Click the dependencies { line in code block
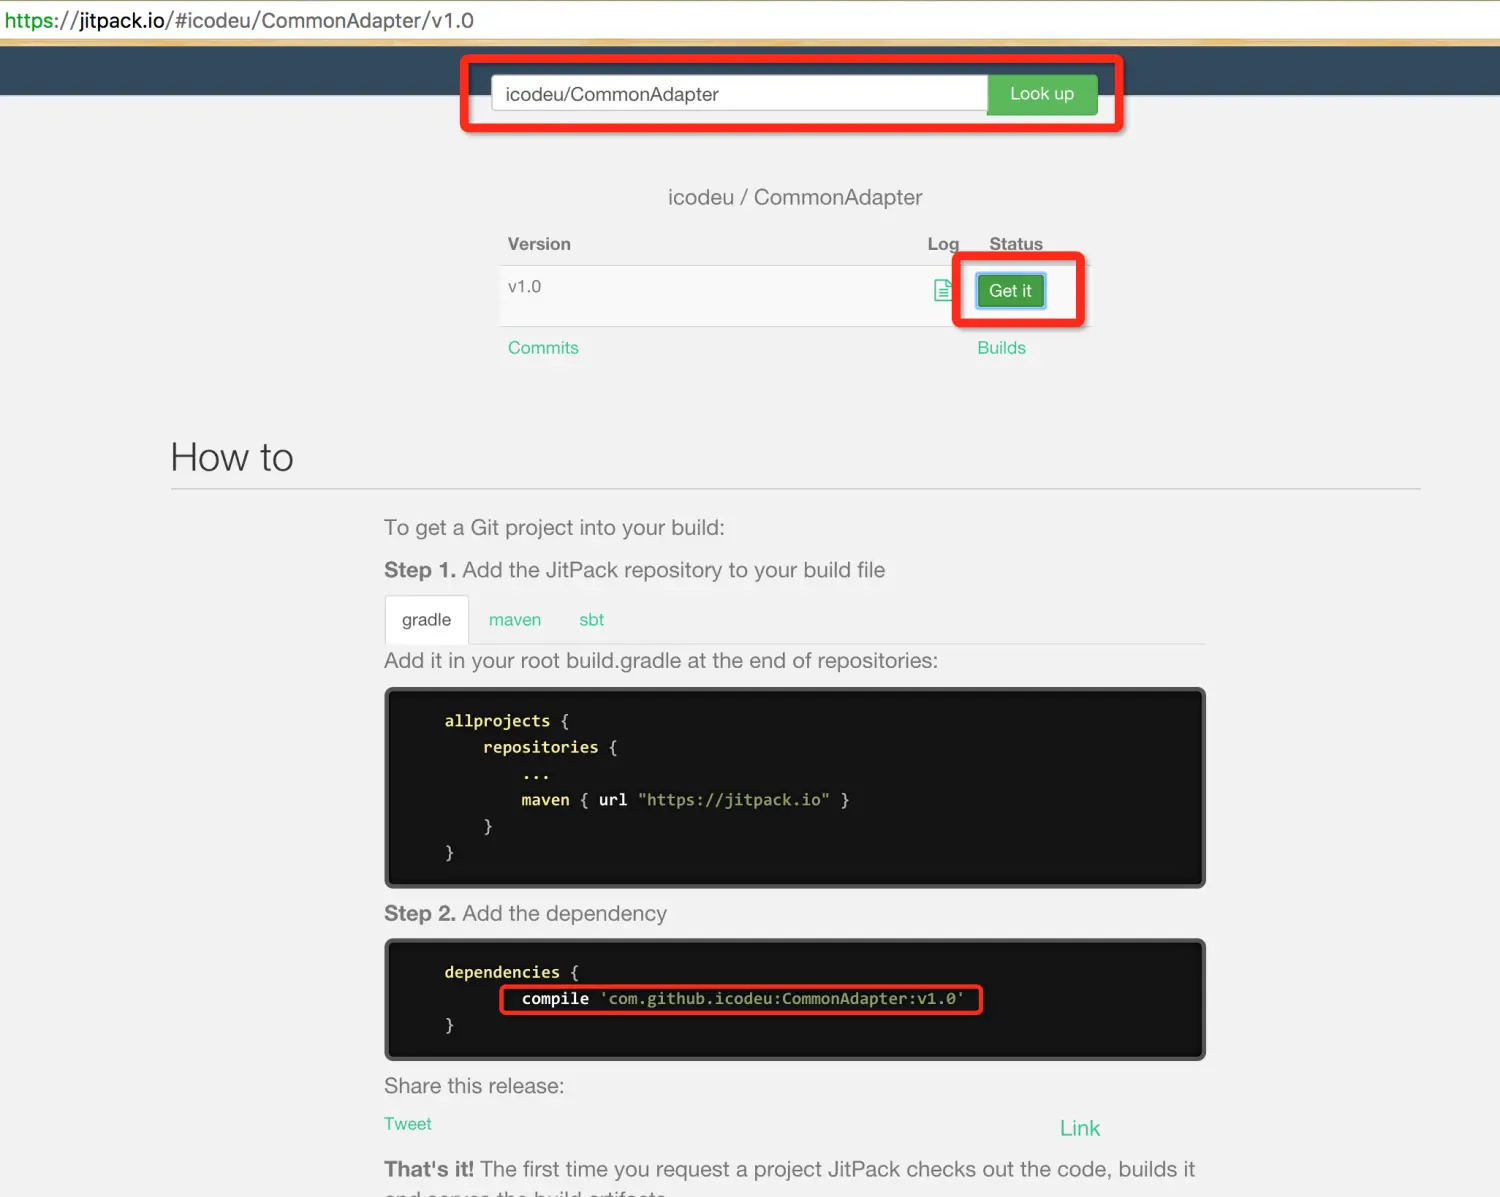Screen dimensions: 1500x1197 [x=512, y=972]
